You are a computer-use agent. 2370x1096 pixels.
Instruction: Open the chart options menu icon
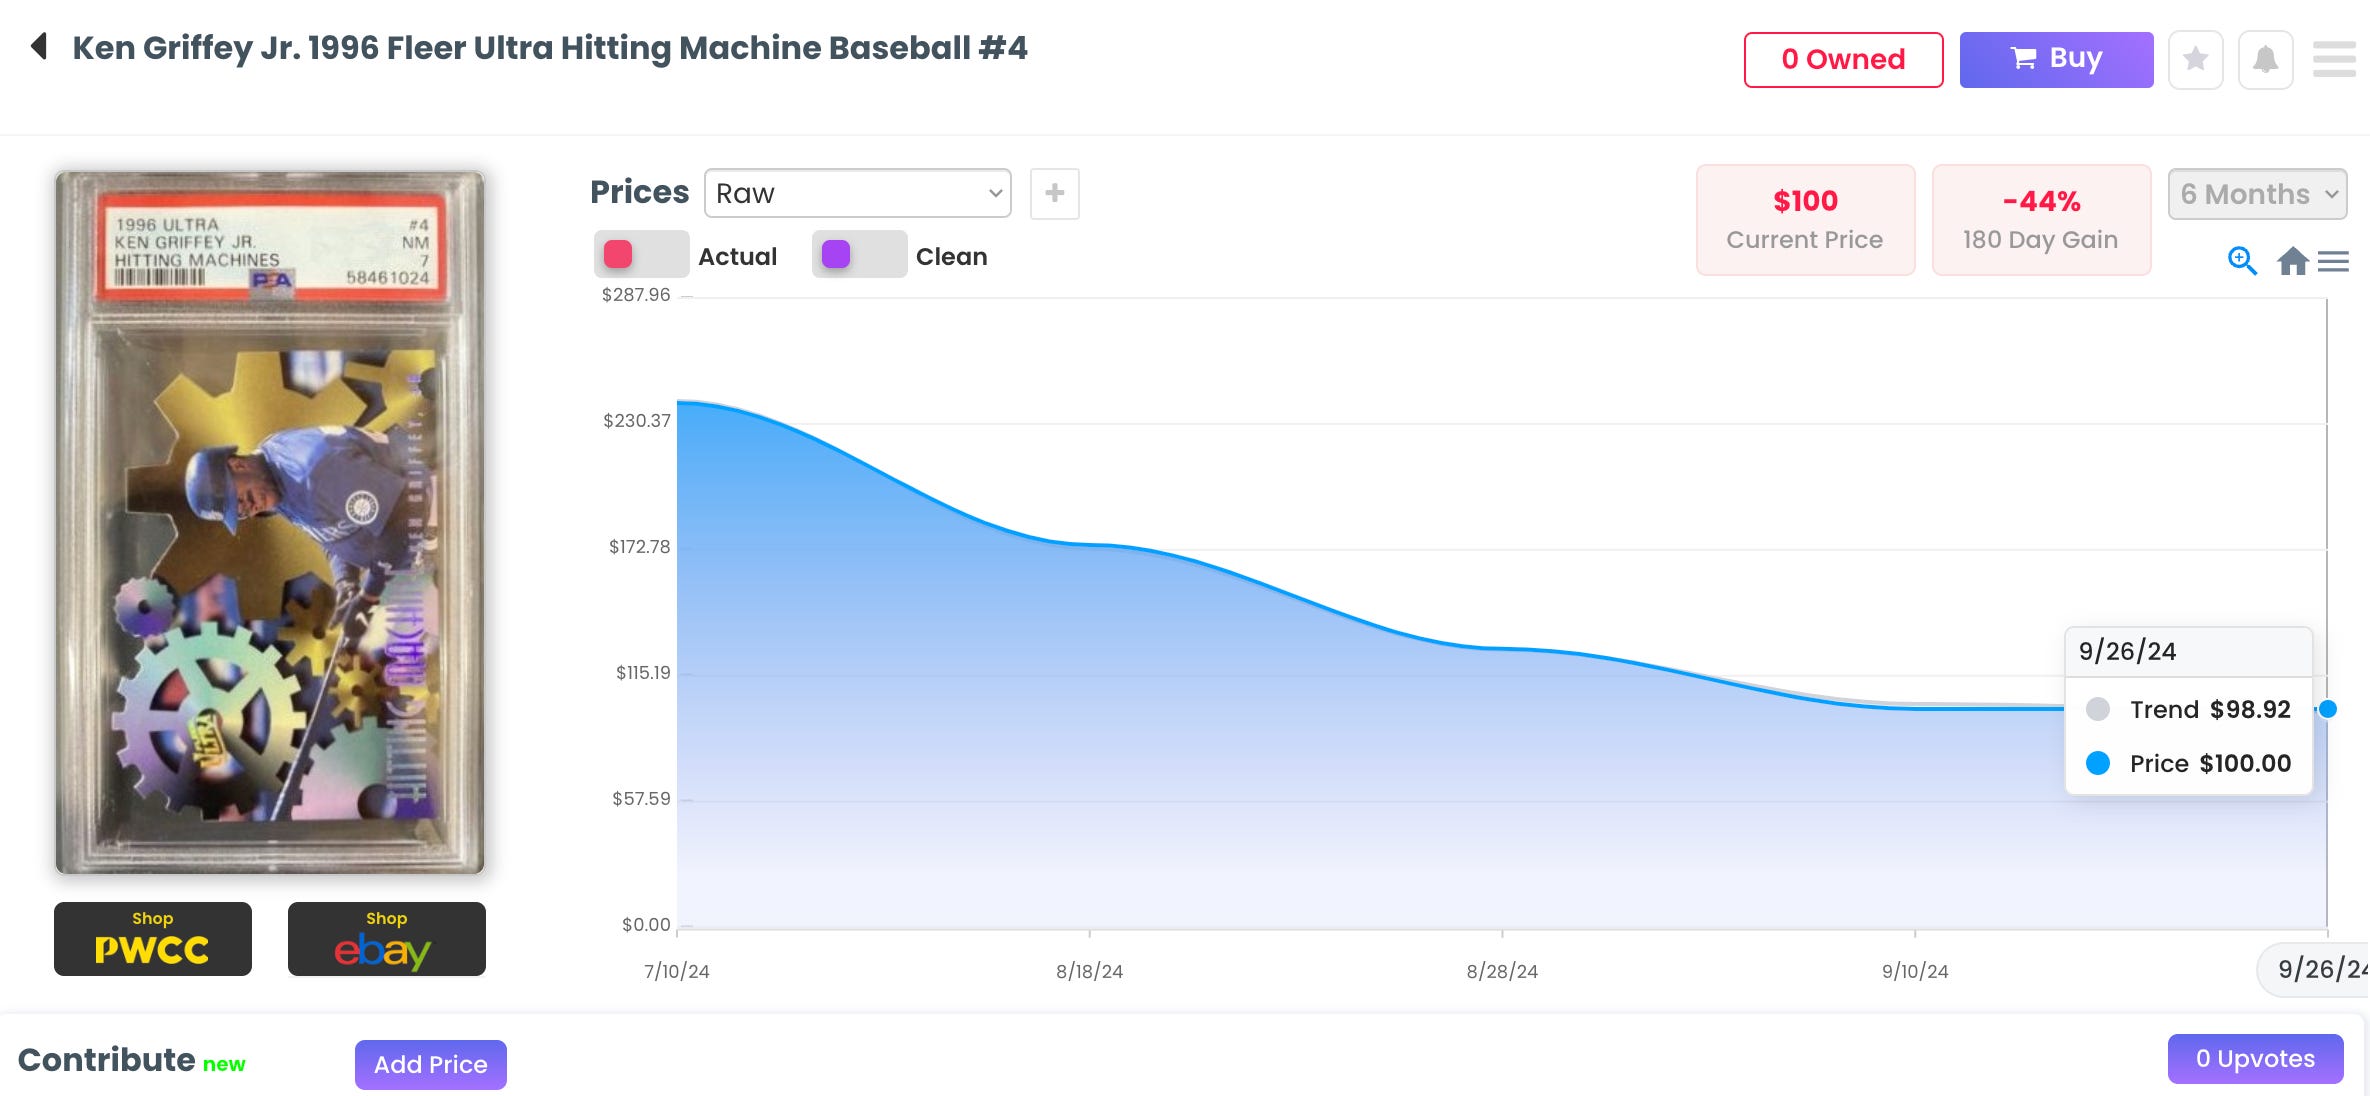(2333, 261)
